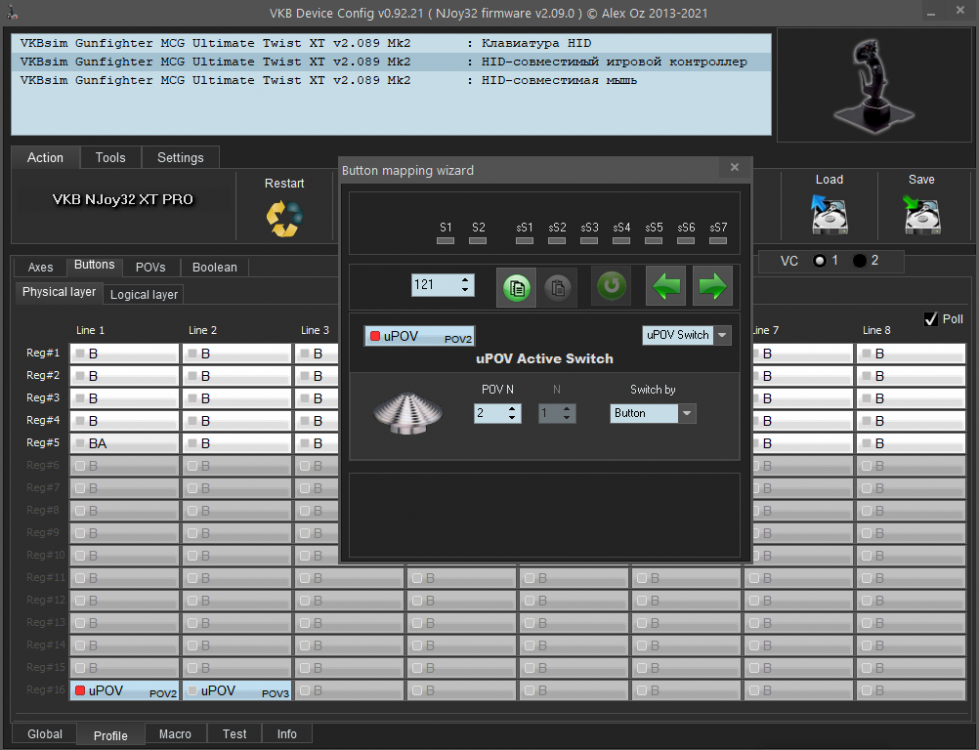Increase the button number 121 stepper
This screenshot has width=979, height=750.
point(465,280)
